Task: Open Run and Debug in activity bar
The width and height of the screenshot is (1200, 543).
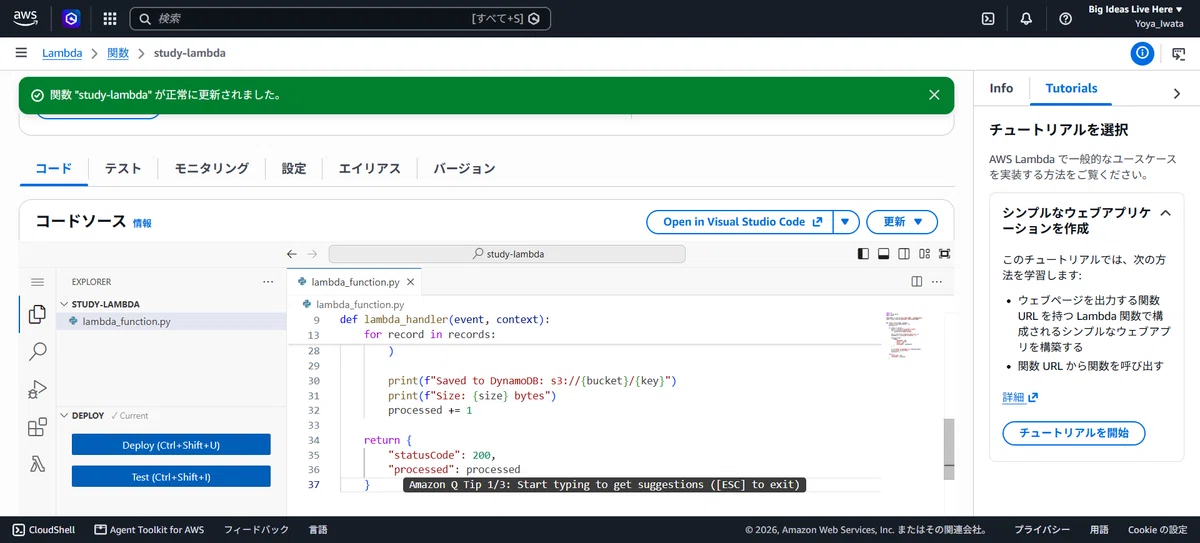Action: 37,389
